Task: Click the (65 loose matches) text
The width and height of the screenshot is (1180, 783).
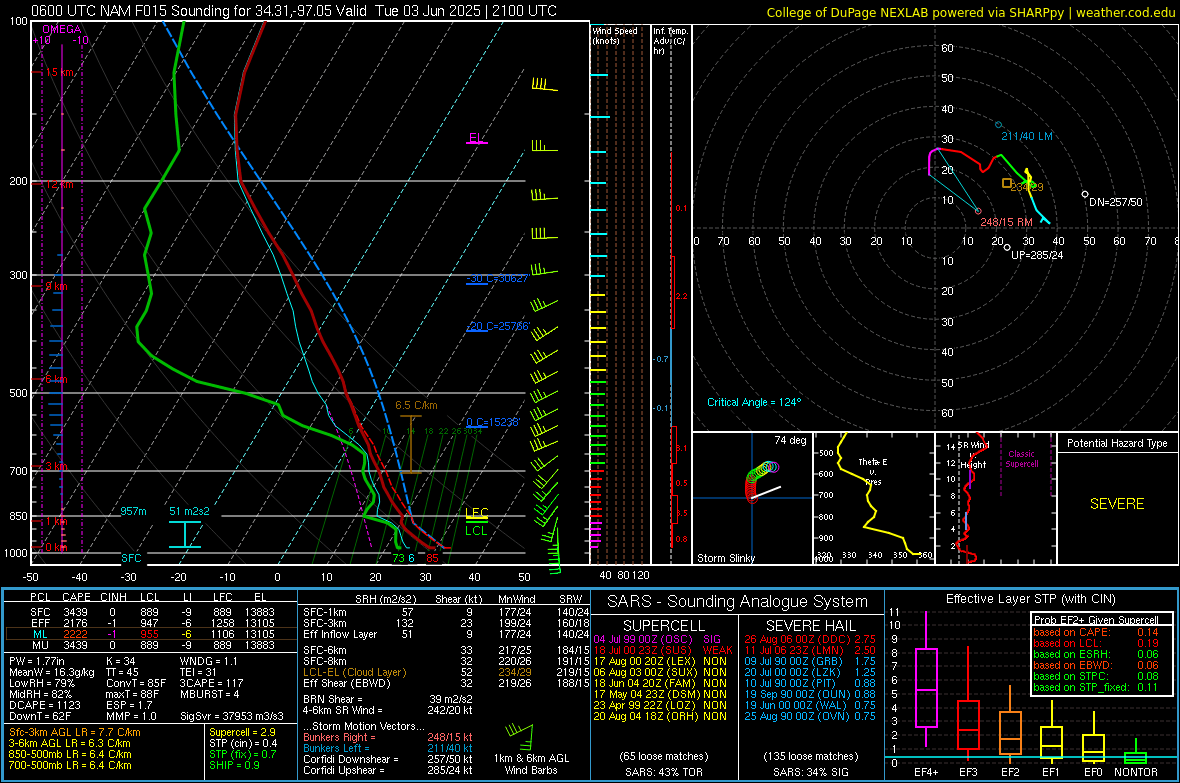Action: click(x=664, y=756)
